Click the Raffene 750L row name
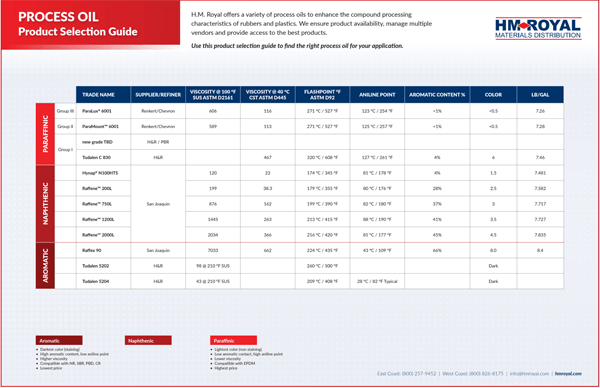600x388 pixels. click(97, 204)
